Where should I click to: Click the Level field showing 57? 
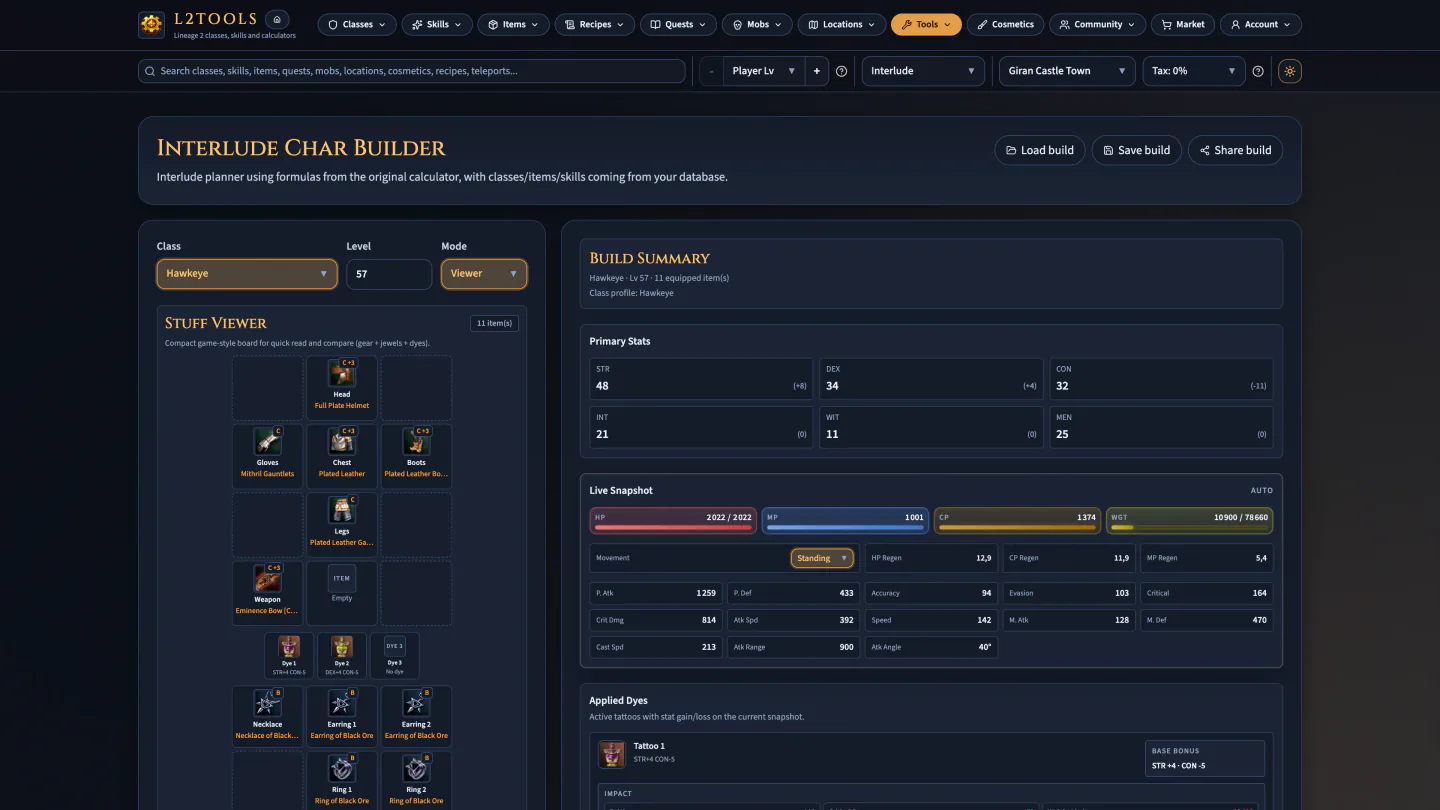point(389,274)
